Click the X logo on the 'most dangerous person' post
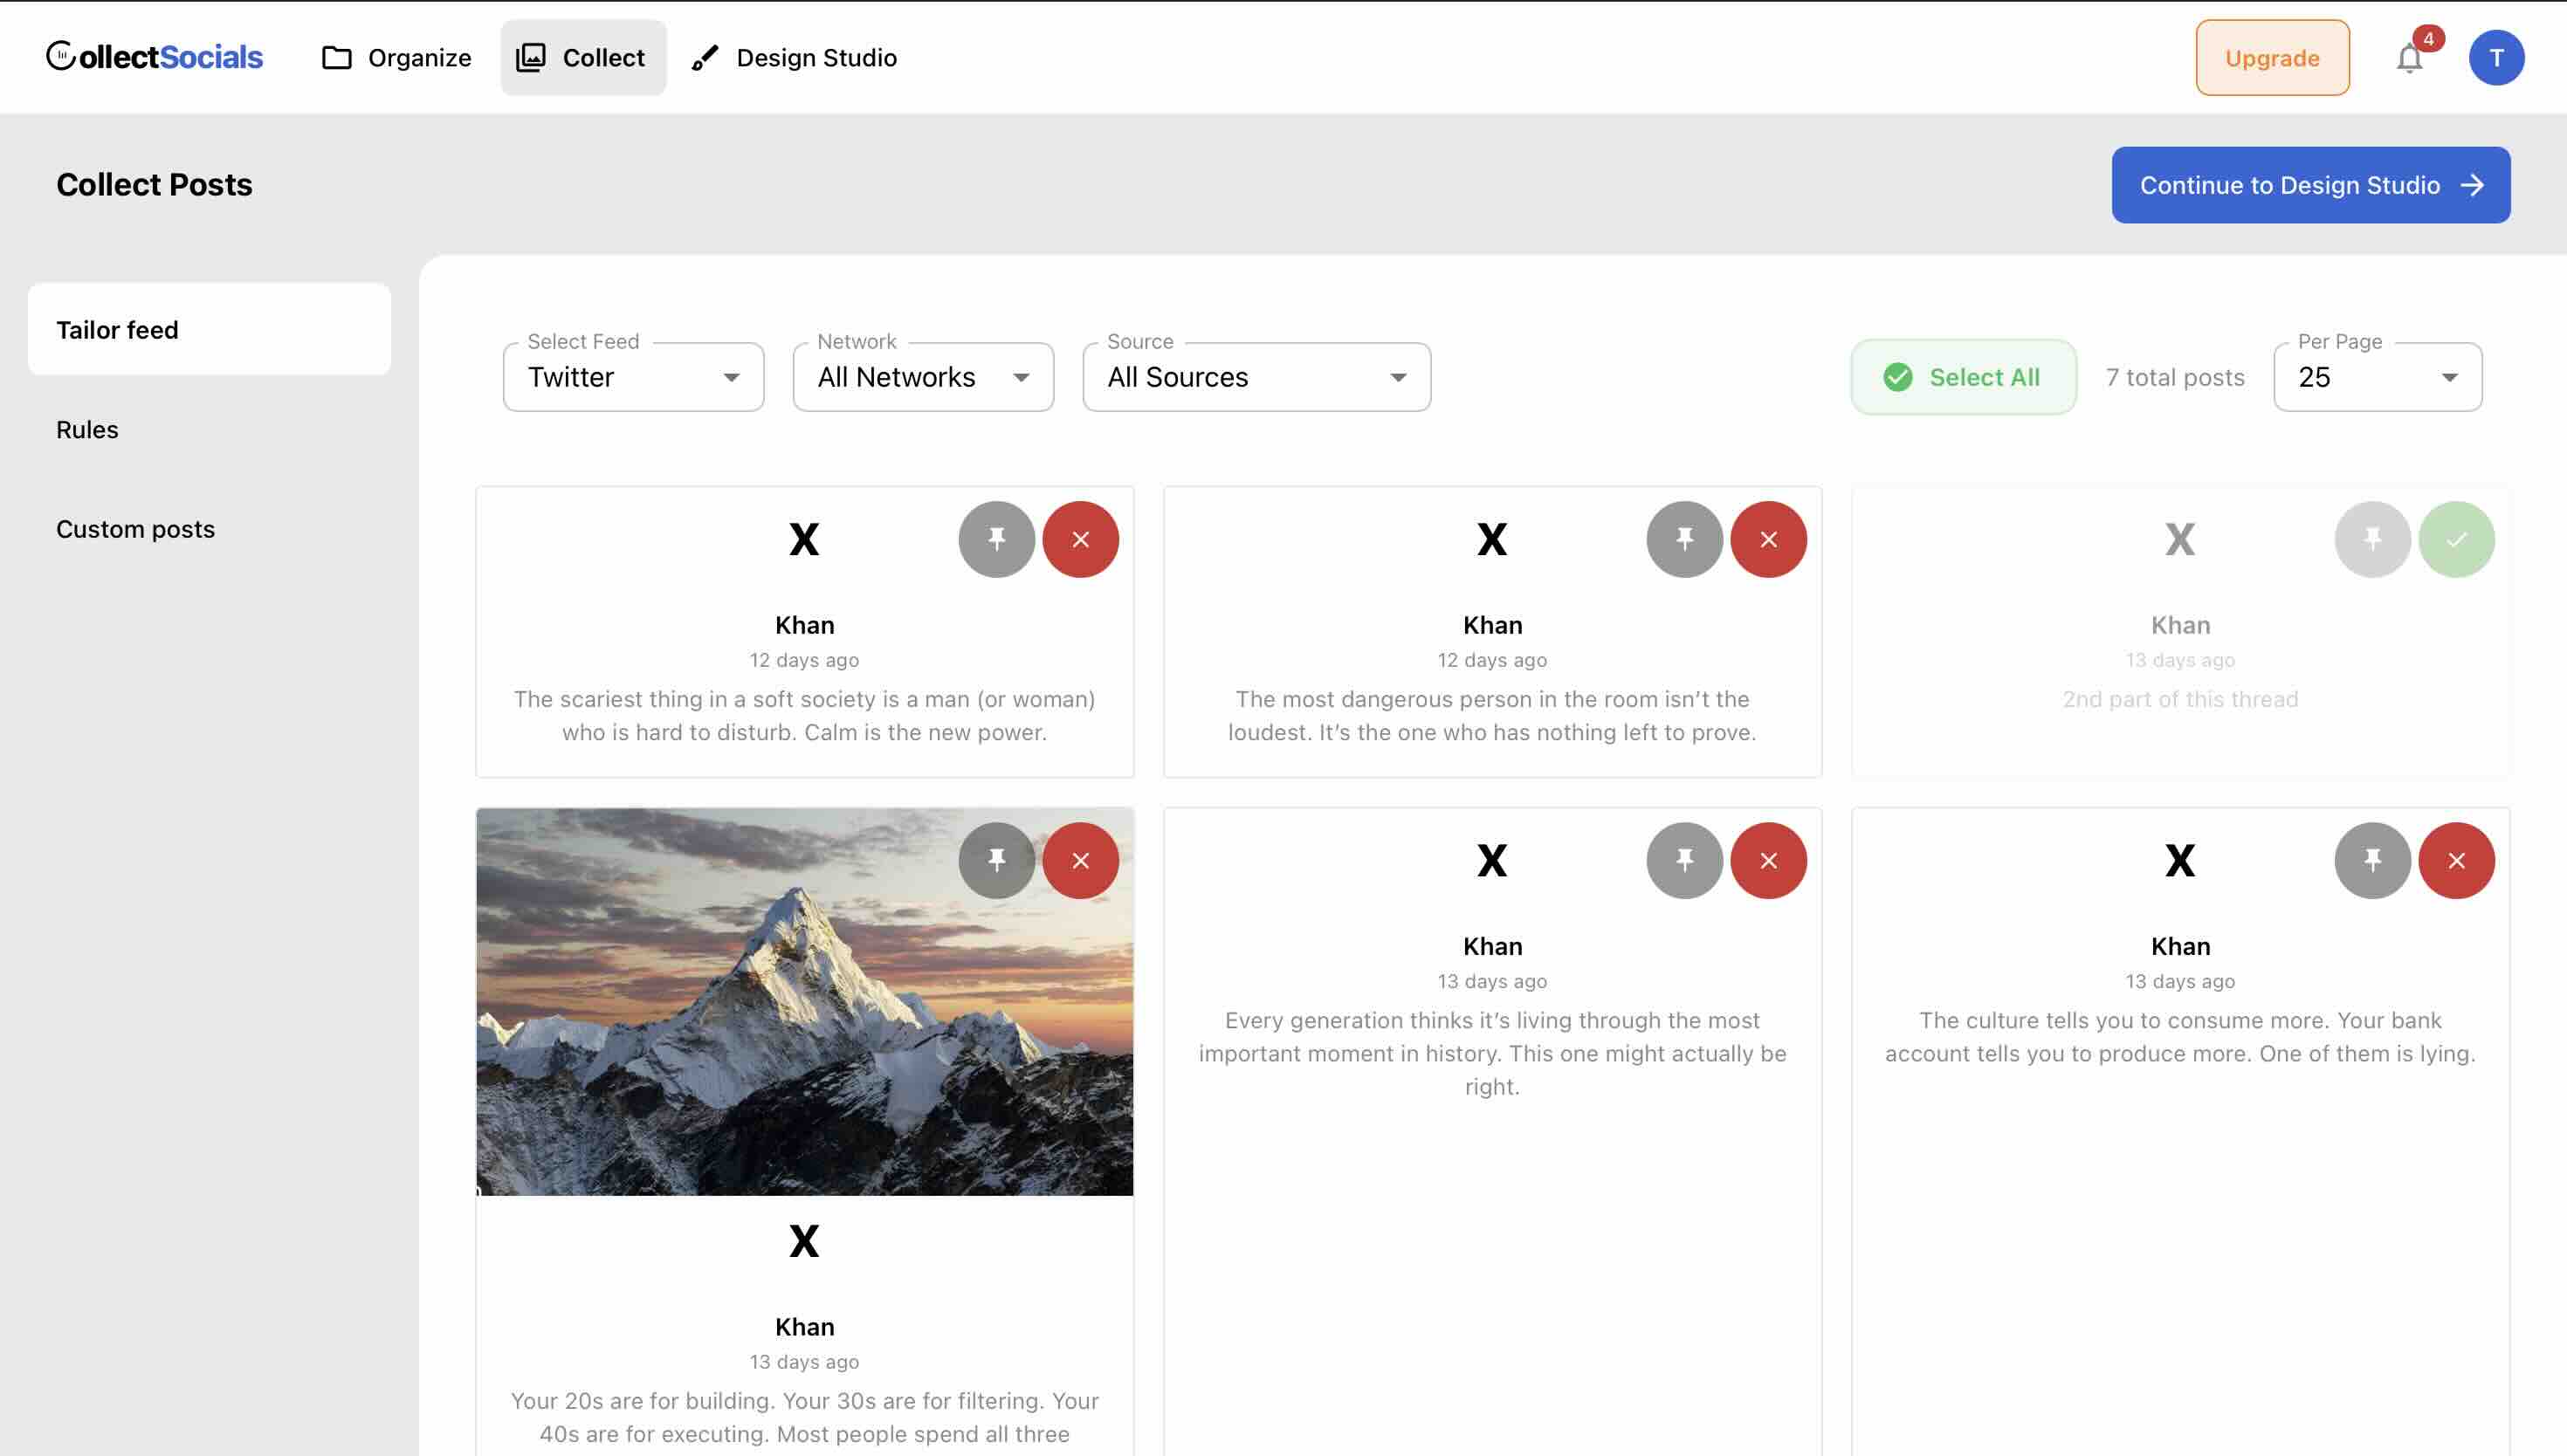Image resolution: width=2567 pixels, height=1456 pixels. pyautogui.click(x=1492, y=539)
